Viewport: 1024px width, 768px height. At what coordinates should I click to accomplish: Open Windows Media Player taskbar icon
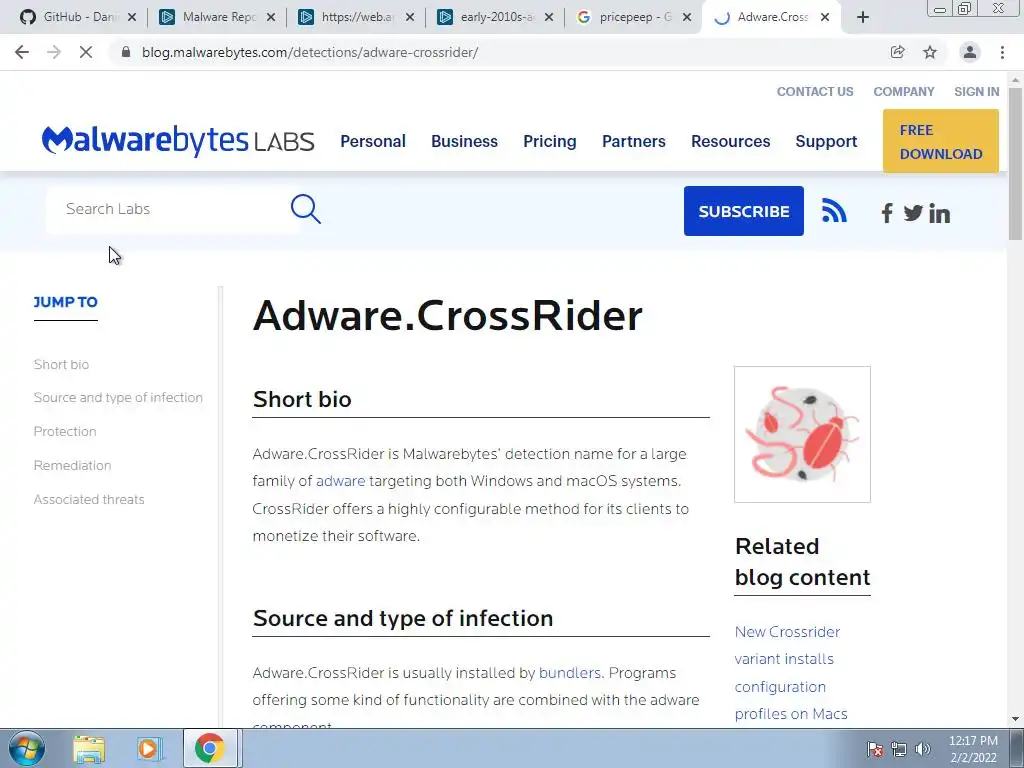[149, 749]
